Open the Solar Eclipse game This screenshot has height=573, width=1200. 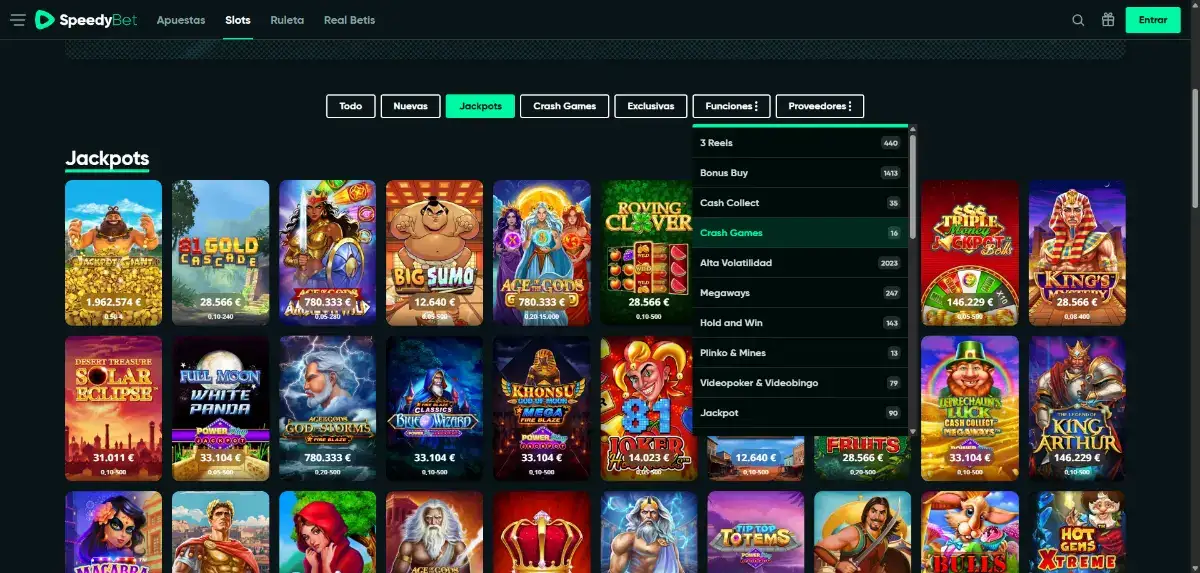pos(113,408)
